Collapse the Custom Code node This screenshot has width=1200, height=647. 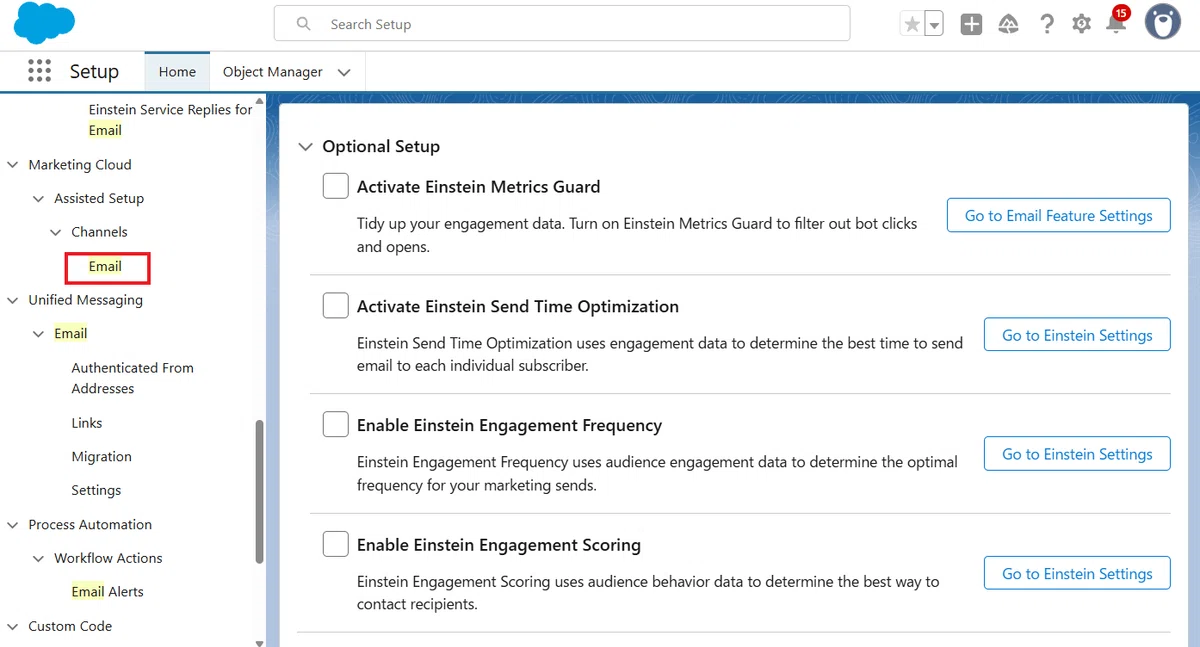[13, 627]
